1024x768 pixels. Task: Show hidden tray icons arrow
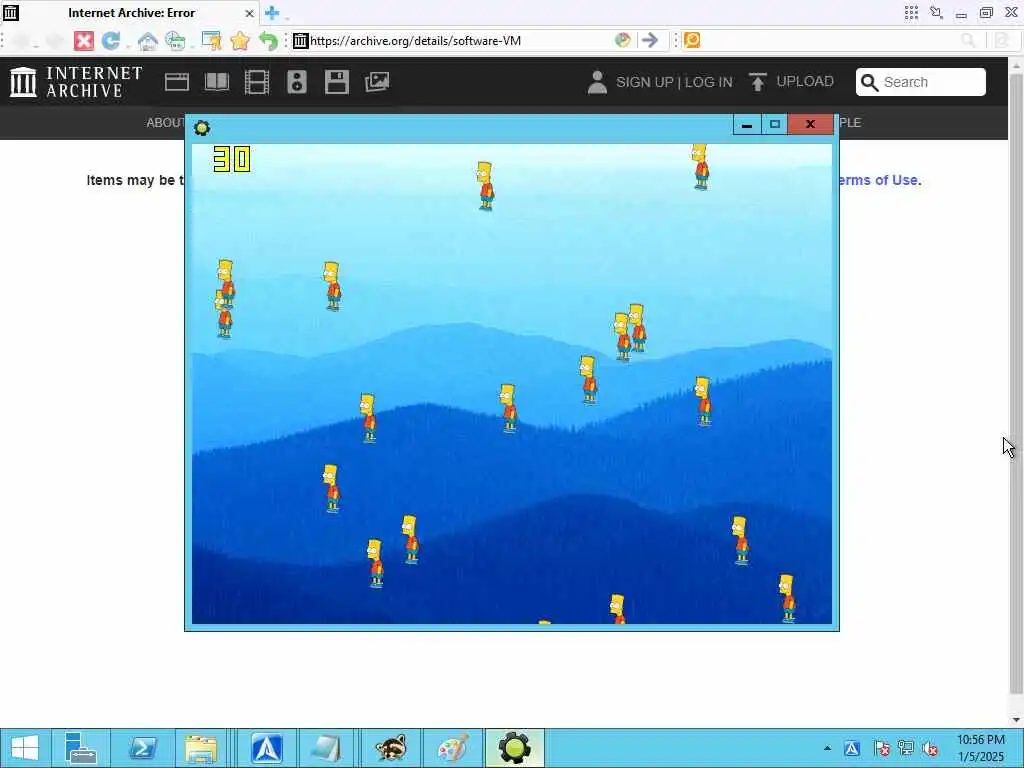827,748
